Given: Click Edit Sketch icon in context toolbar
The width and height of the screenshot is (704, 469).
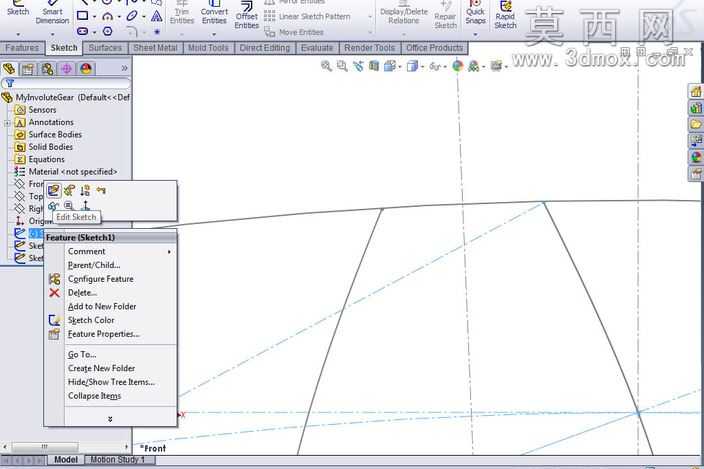Looking at the screenshot, I should pos(53,190).
